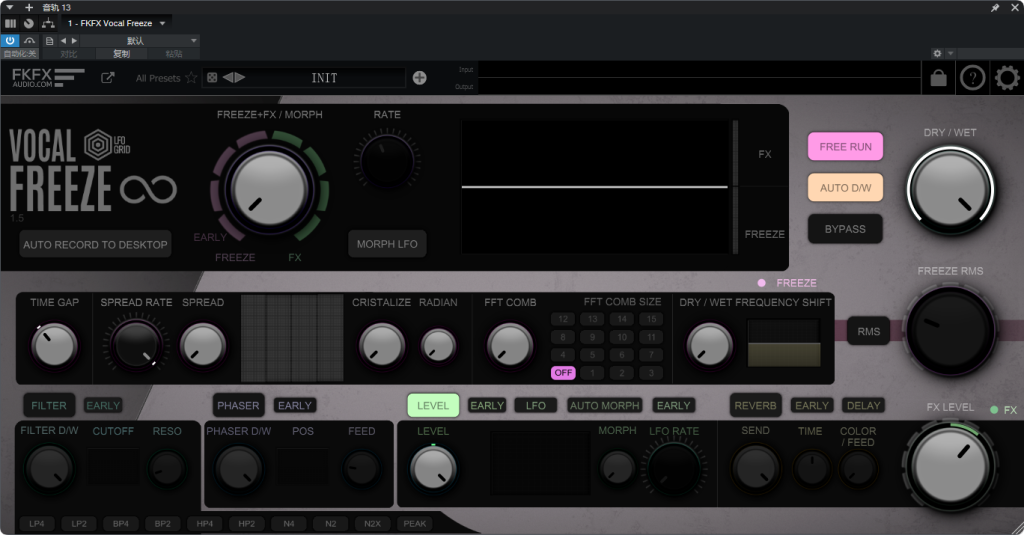Click the host preset document icon
The width and height of the screenshot is (1024, 535).
tap(50, 41)
